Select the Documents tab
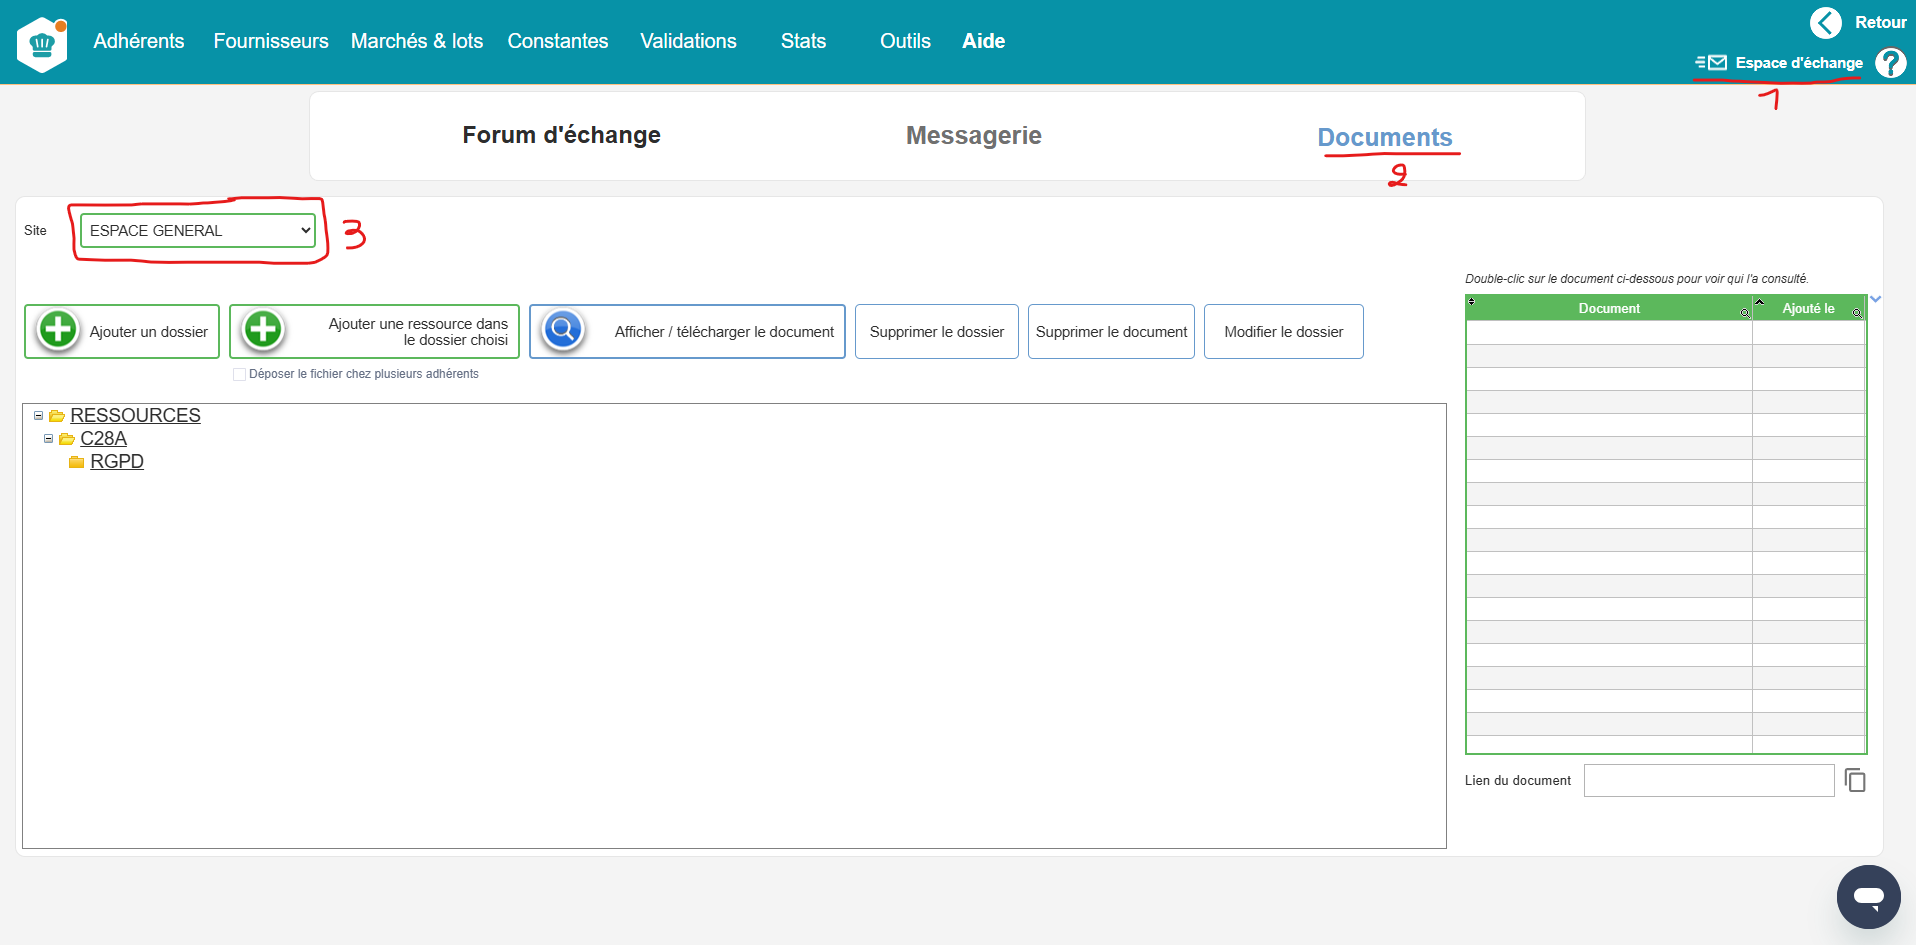The image size is (1916, 945). 1385,137
